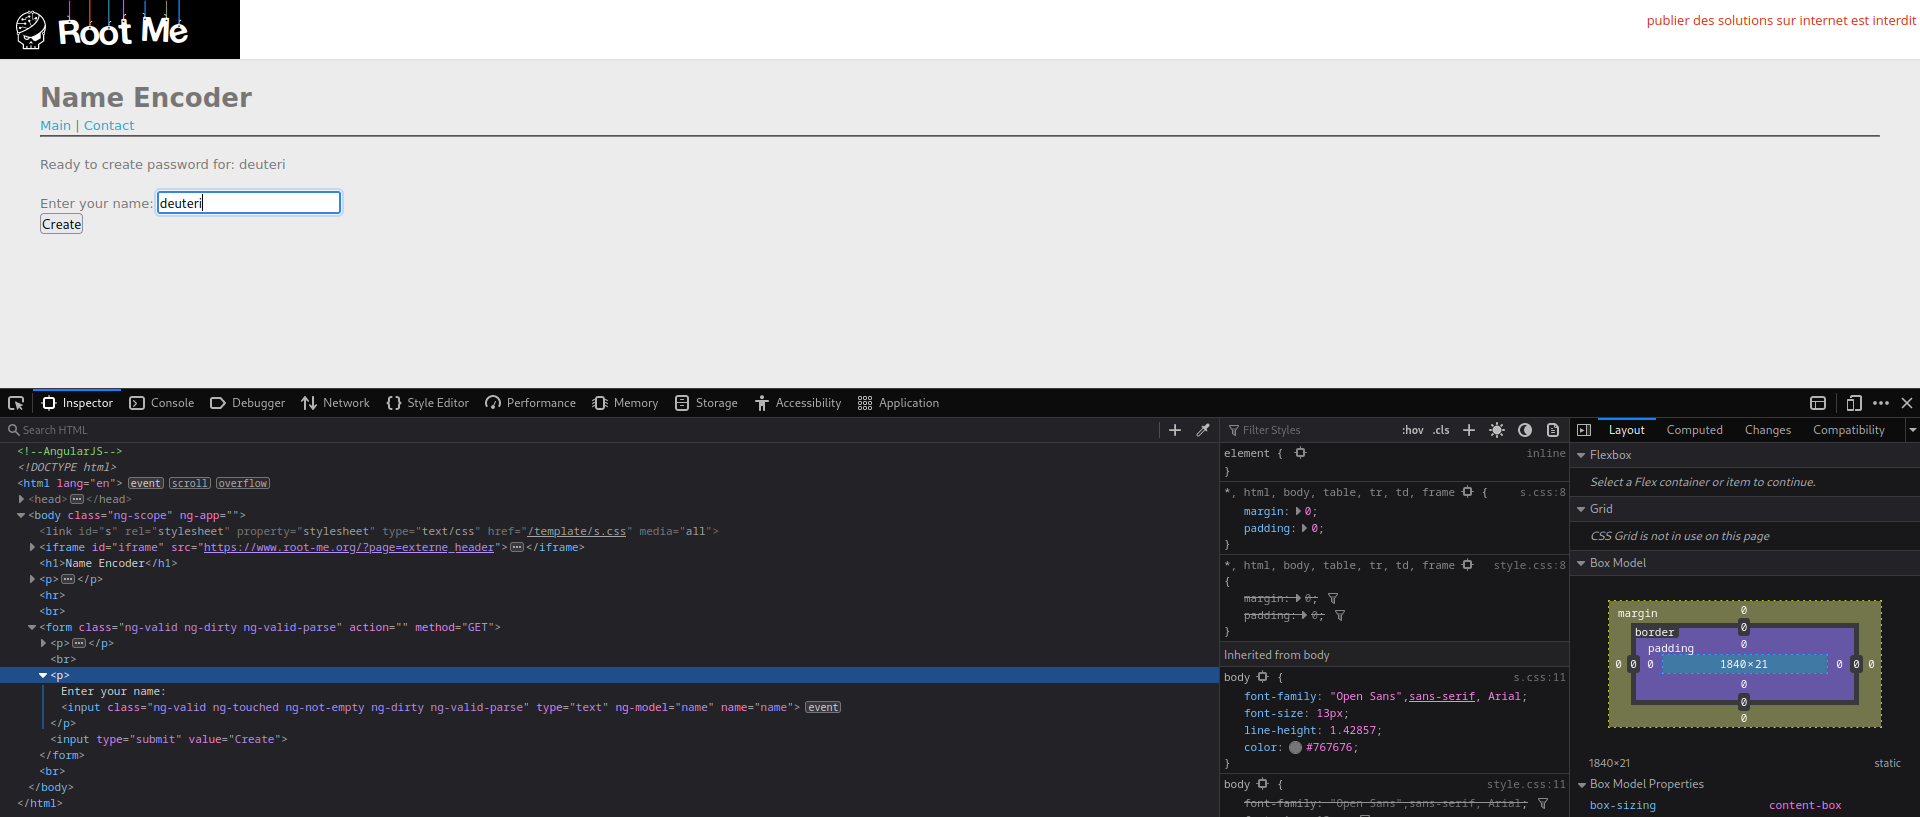Filter overridden padding property icon
Screen dimensions: 1920x817
click(x=1340, y=615)
